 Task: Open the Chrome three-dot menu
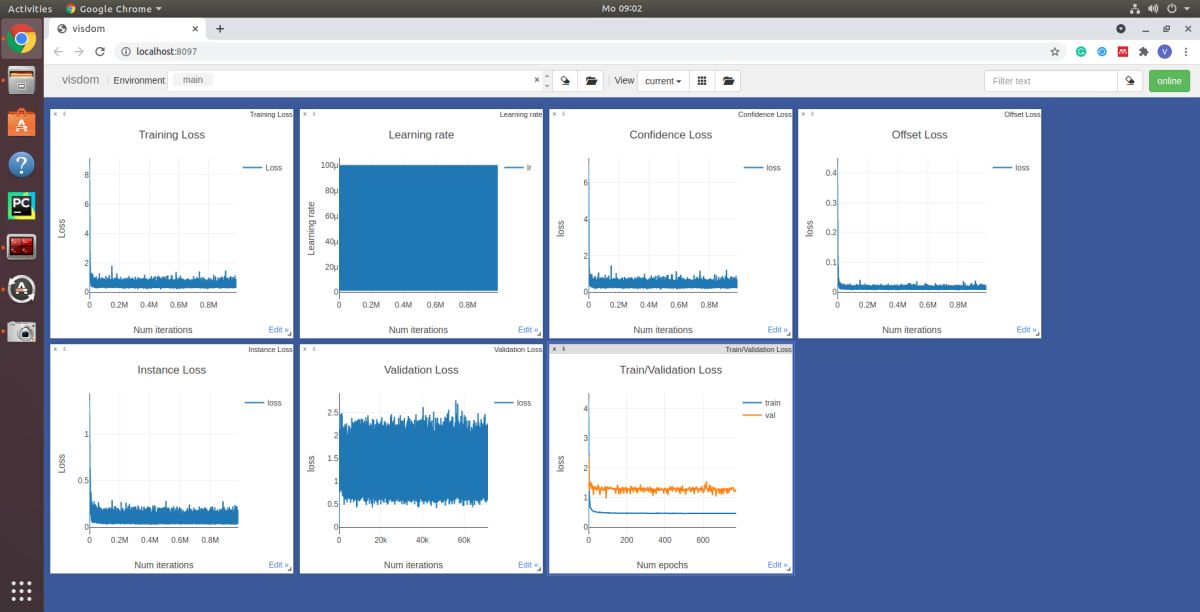coord(1186,51)
